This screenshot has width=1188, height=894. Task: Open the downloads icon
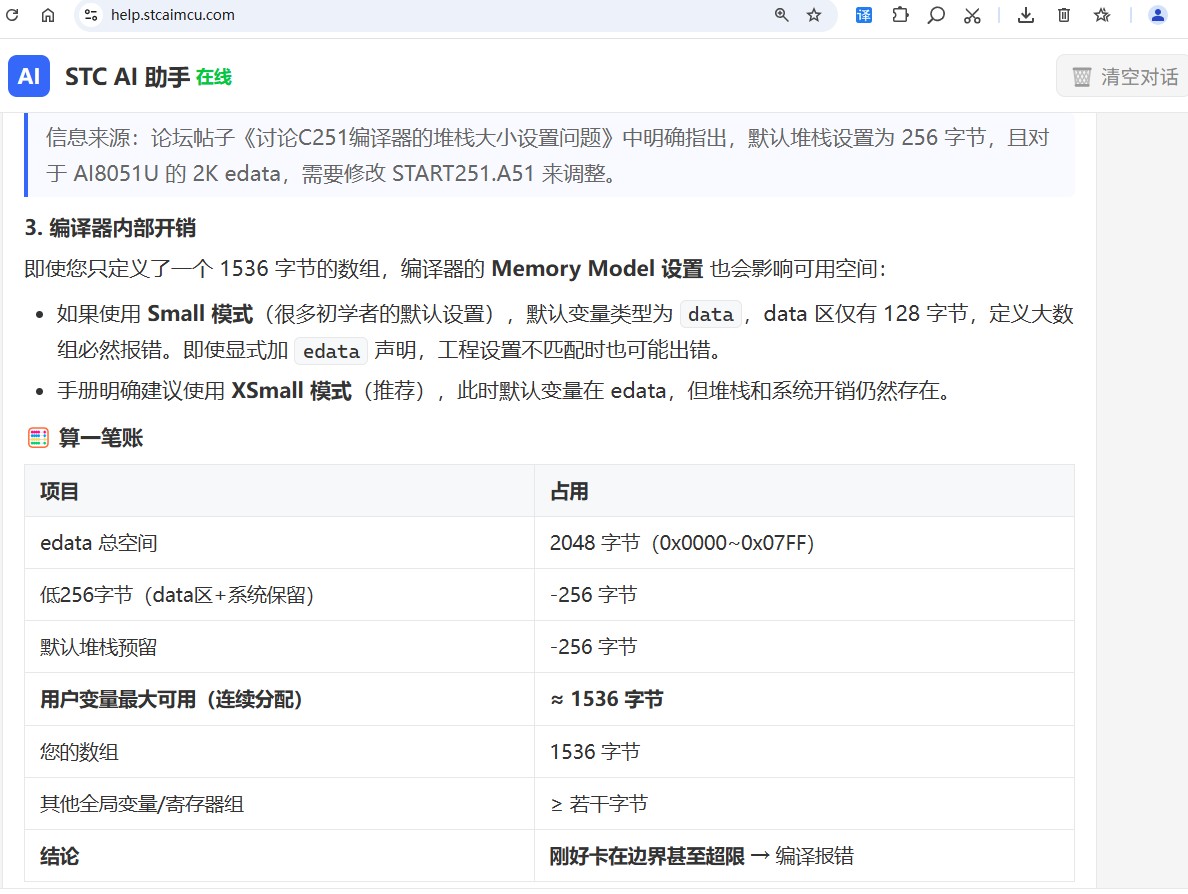coord(1026,15)
